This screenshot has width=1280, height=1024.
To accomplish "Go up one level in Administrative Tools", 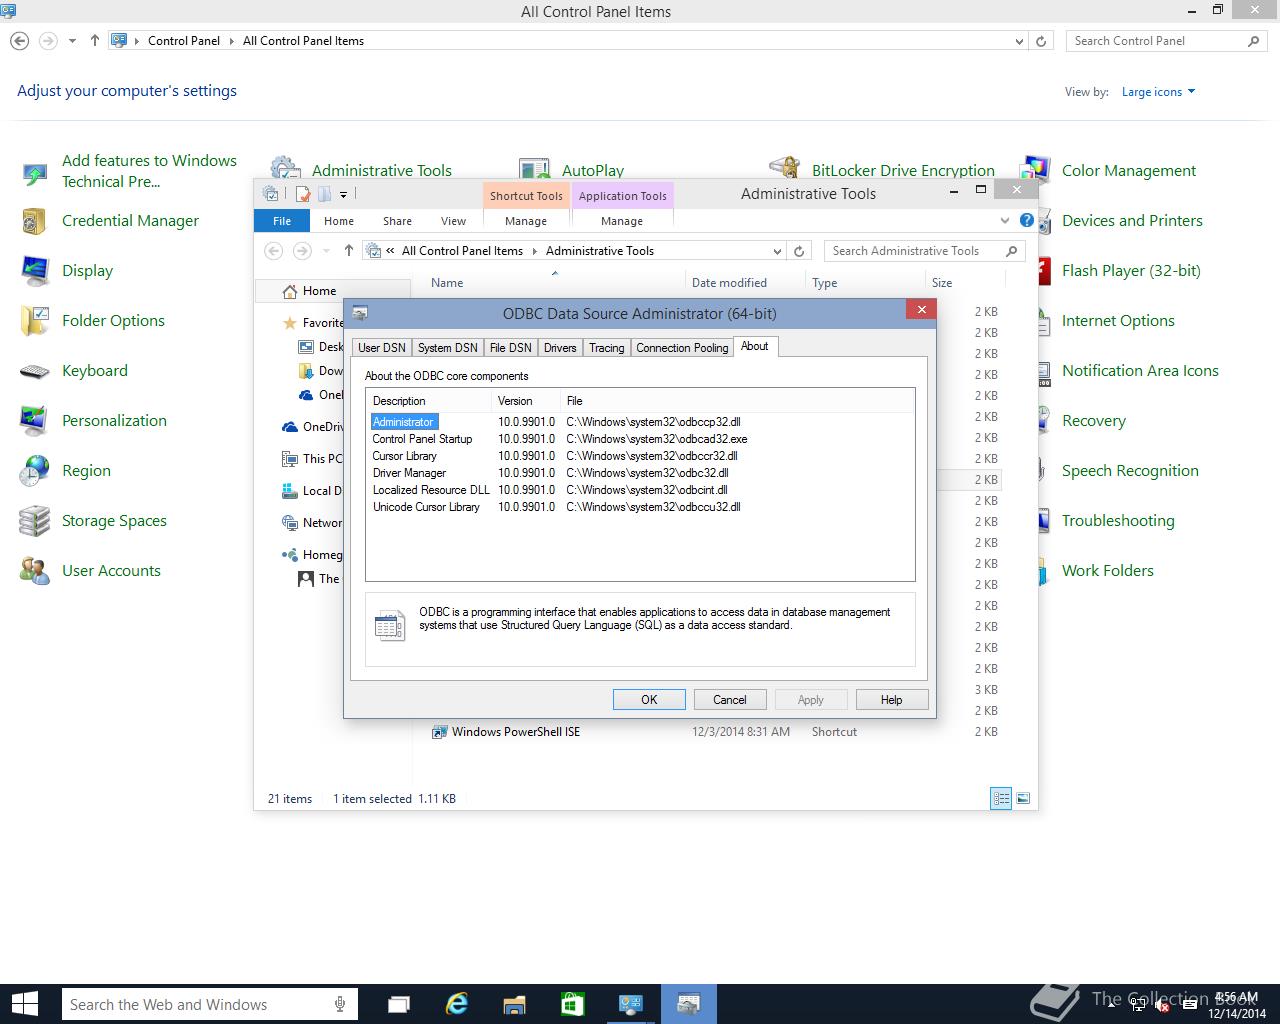I will (348, 251).
